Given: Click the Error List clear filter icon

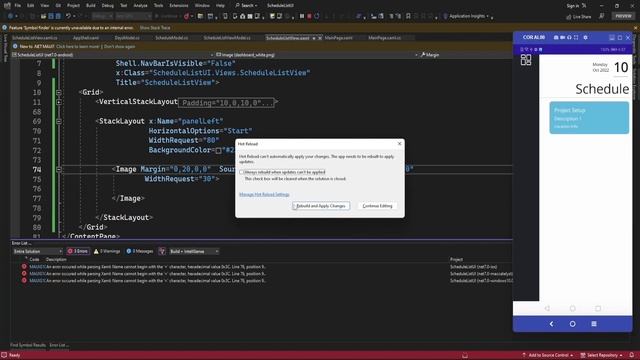Looking at the screenshot, I should click(x=162, y=251).
